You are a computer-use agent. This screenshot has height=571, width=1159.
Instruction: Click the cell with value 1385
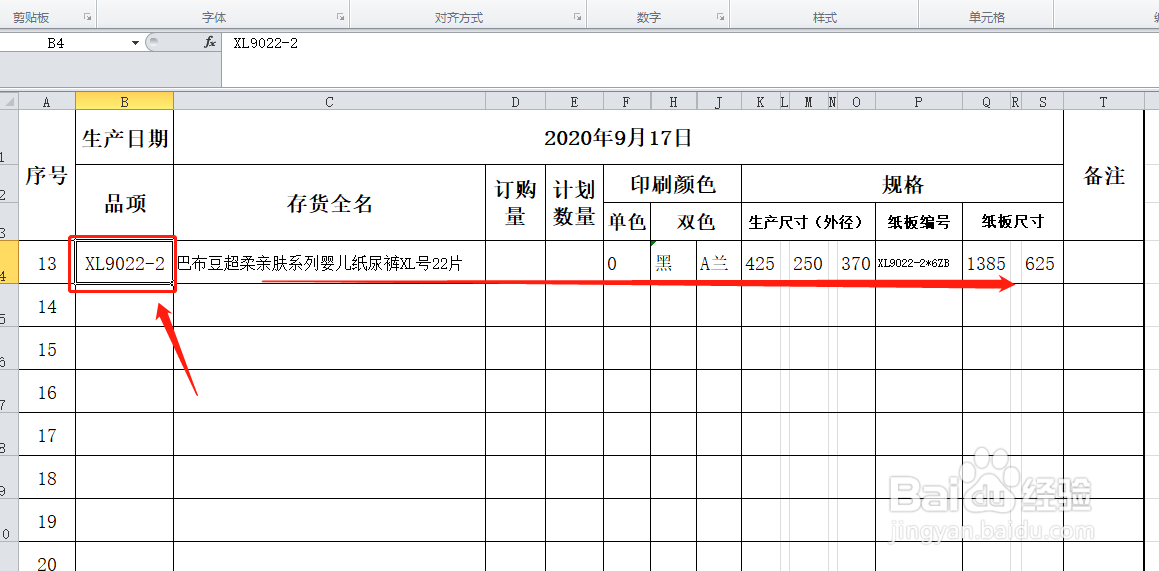[x=986, y=262]
